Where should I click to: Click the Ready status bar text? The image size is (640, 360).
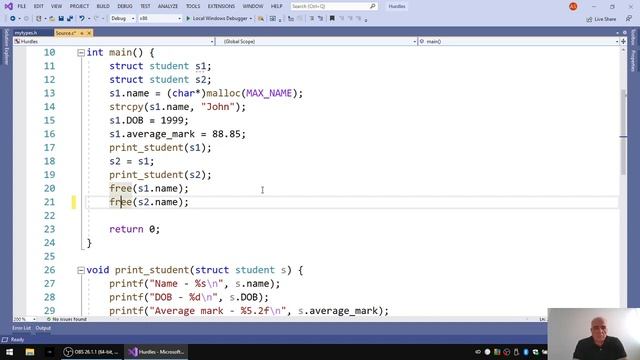point(17,340)
